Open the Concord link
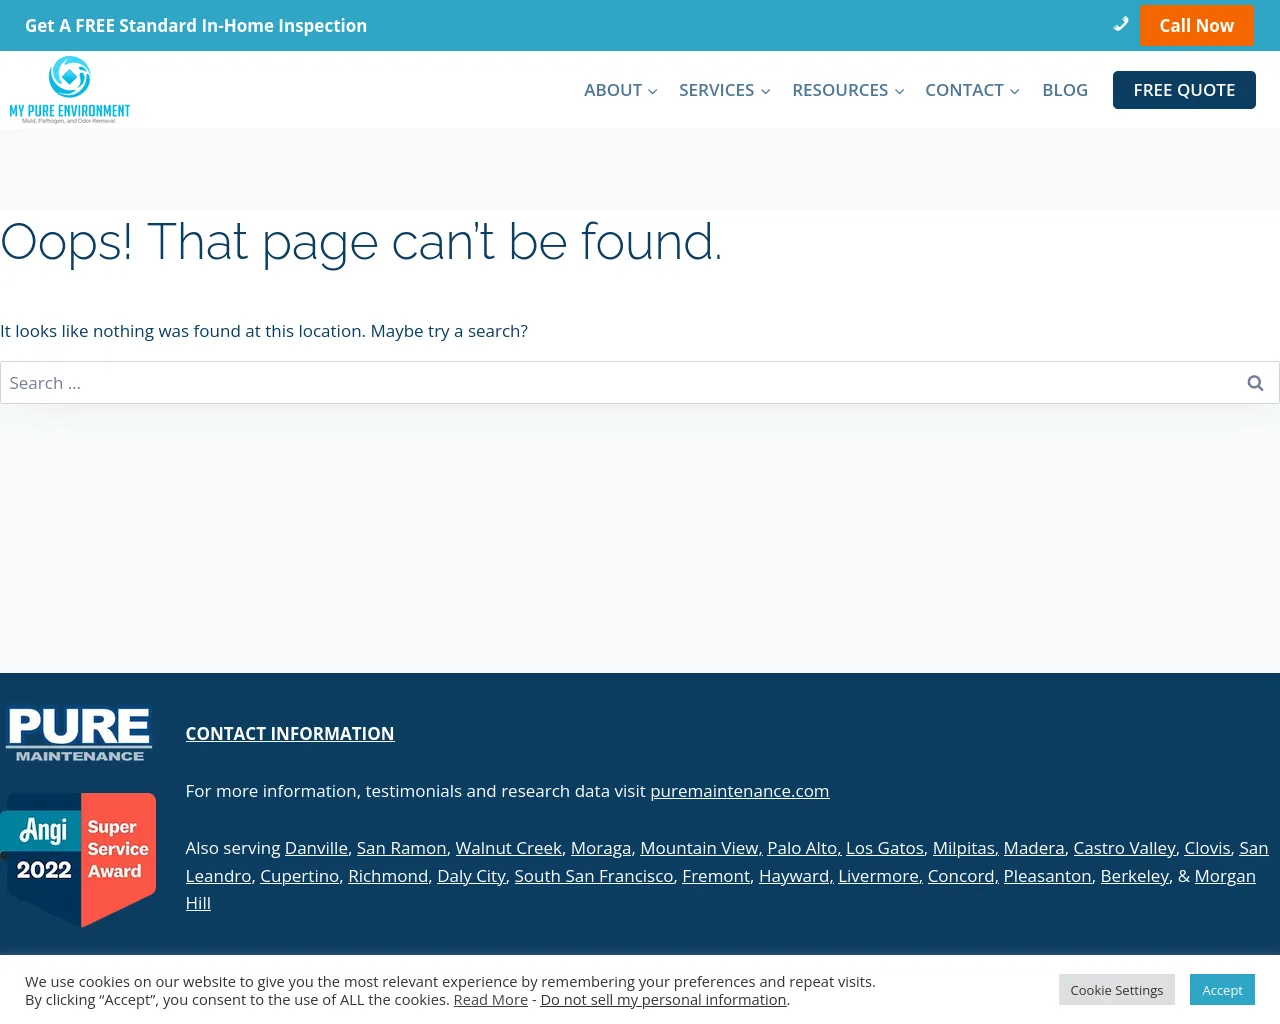Viewport: 1280px width, 1024px height. [x=961, y=876]
